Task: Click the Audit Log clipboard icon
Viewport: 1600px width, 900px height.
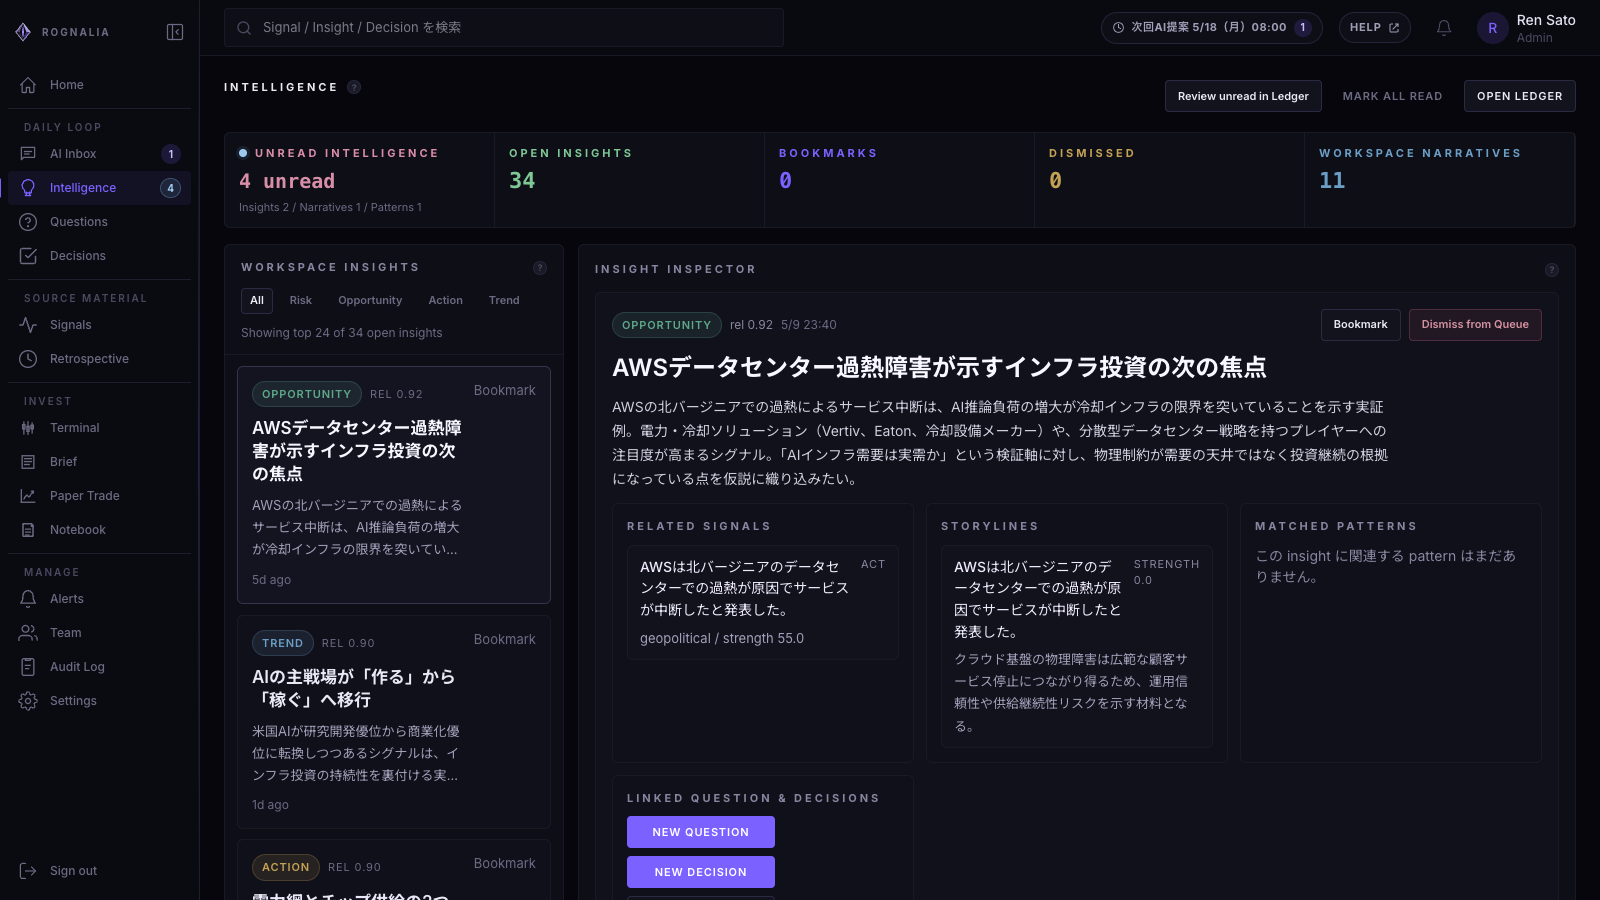Action: point(28,667)
